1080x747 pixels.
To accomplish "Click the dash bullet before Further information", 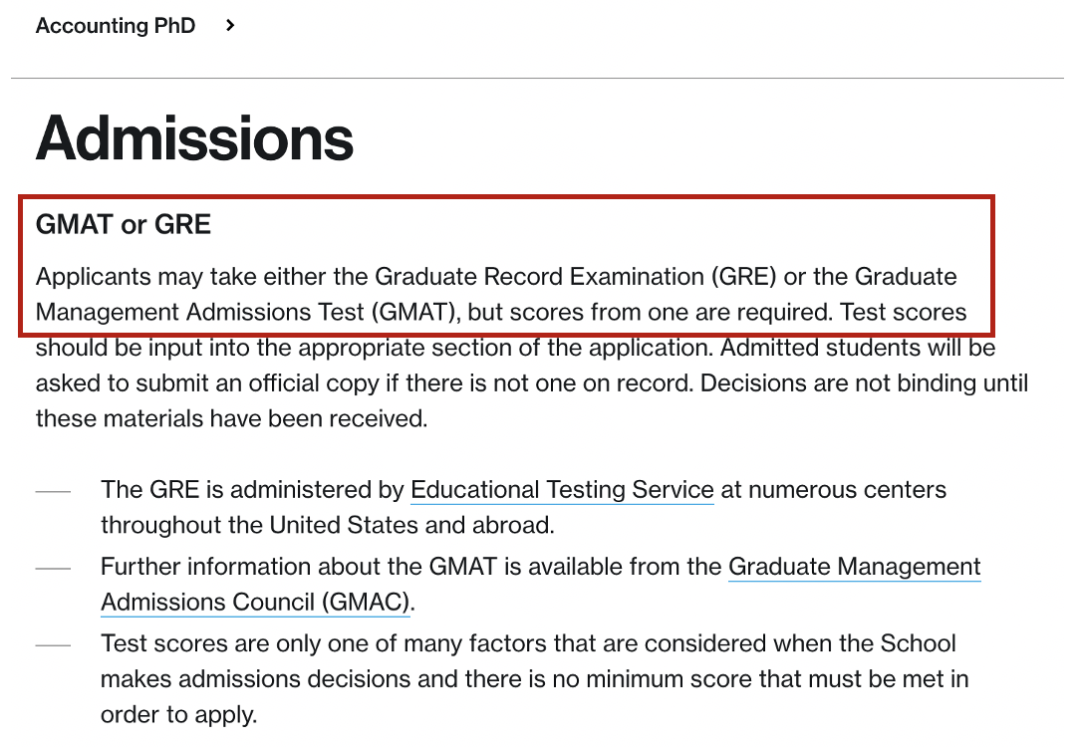I will (53, 569).
